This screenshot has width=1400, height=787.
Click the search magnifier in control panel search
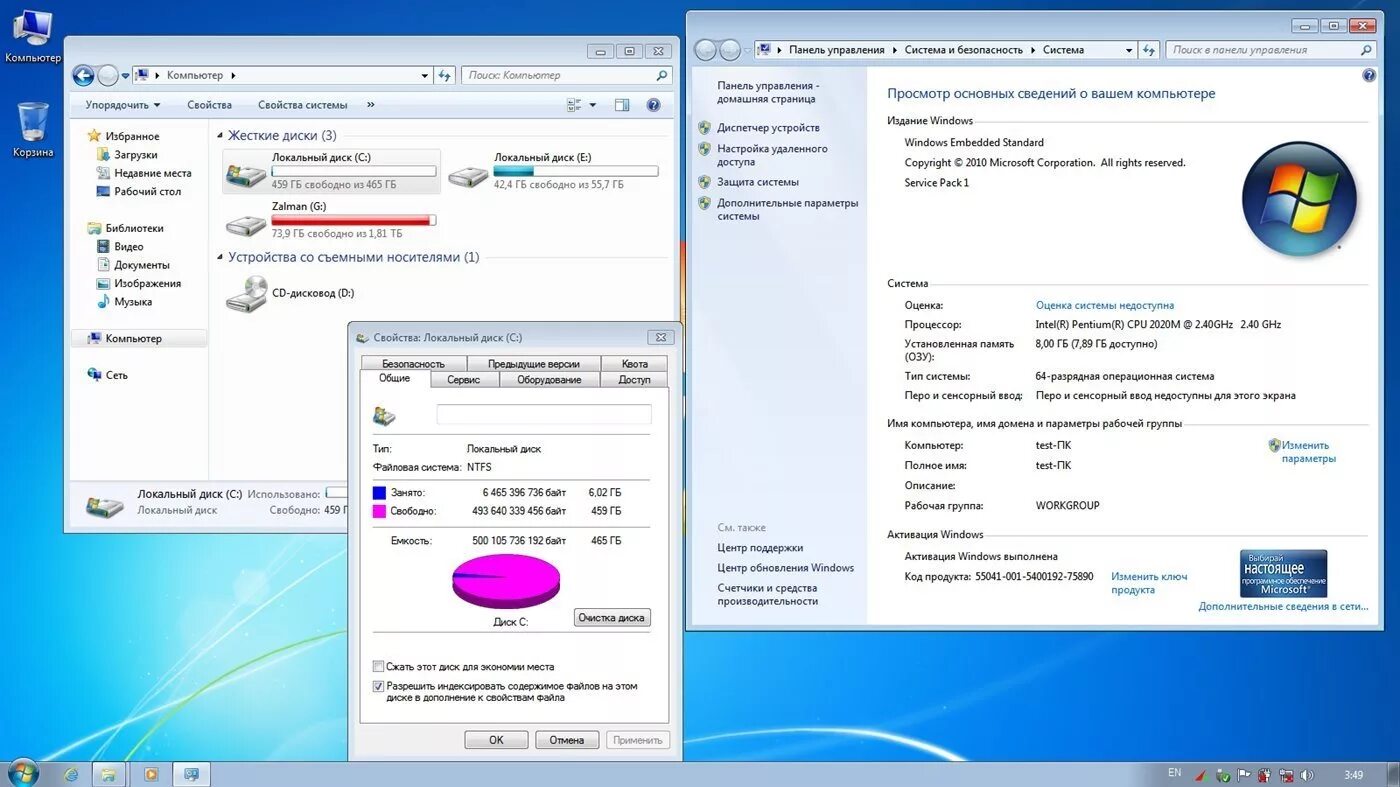pos(1366,50)
